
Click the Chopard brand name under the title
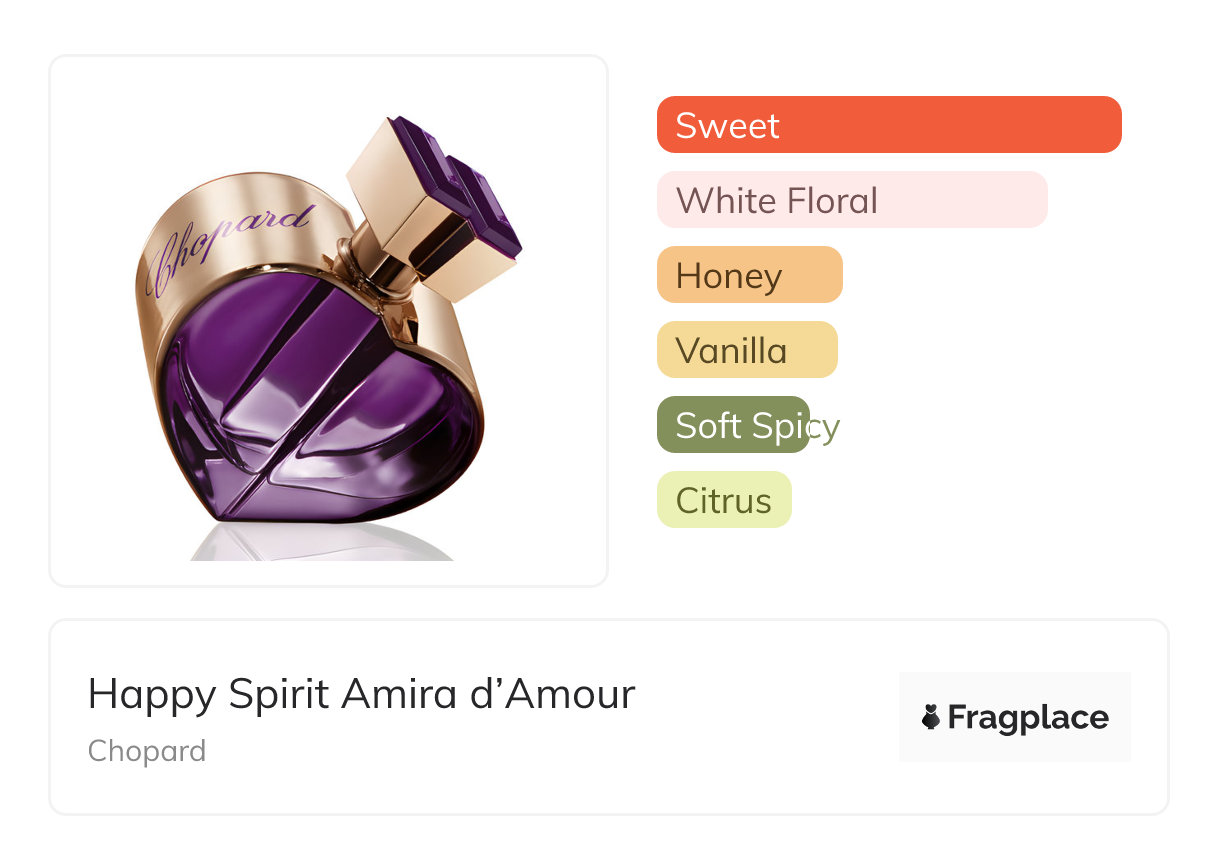point(147,751)
